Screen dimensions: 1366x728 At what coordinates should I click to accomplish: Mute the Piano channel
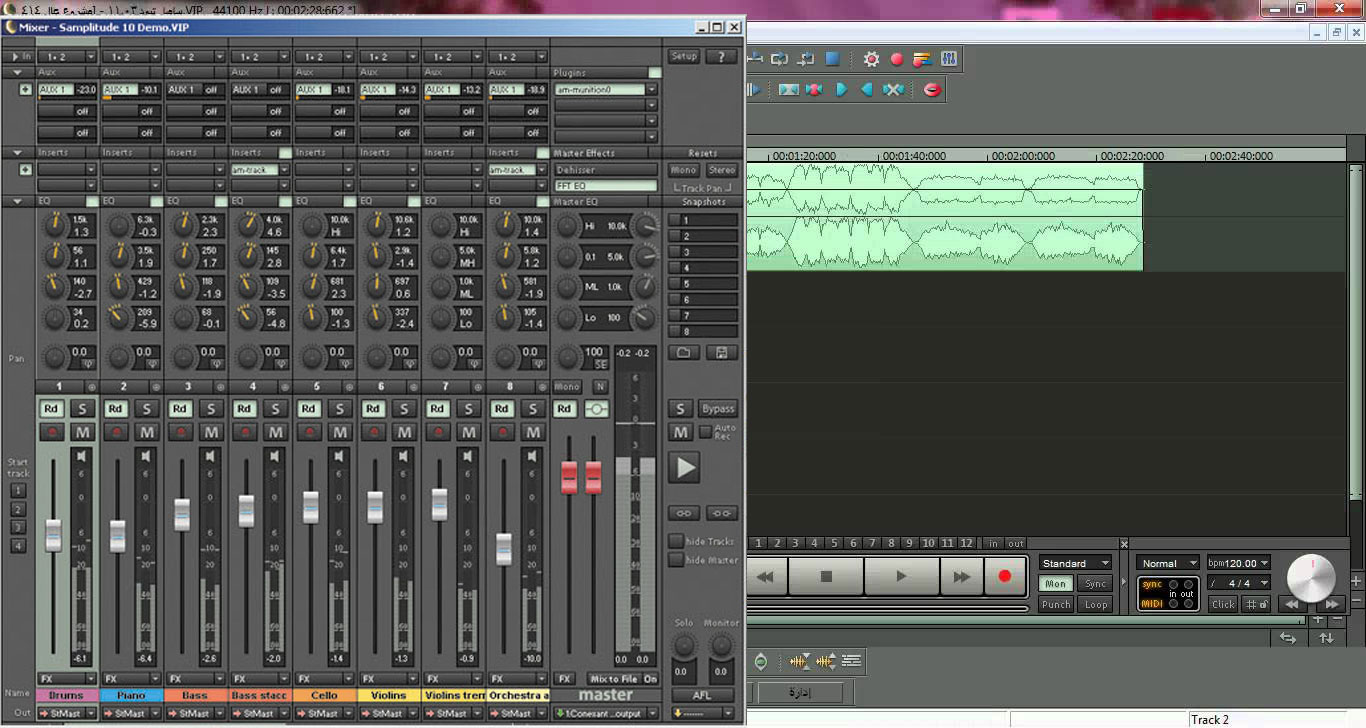coord(147,432)
